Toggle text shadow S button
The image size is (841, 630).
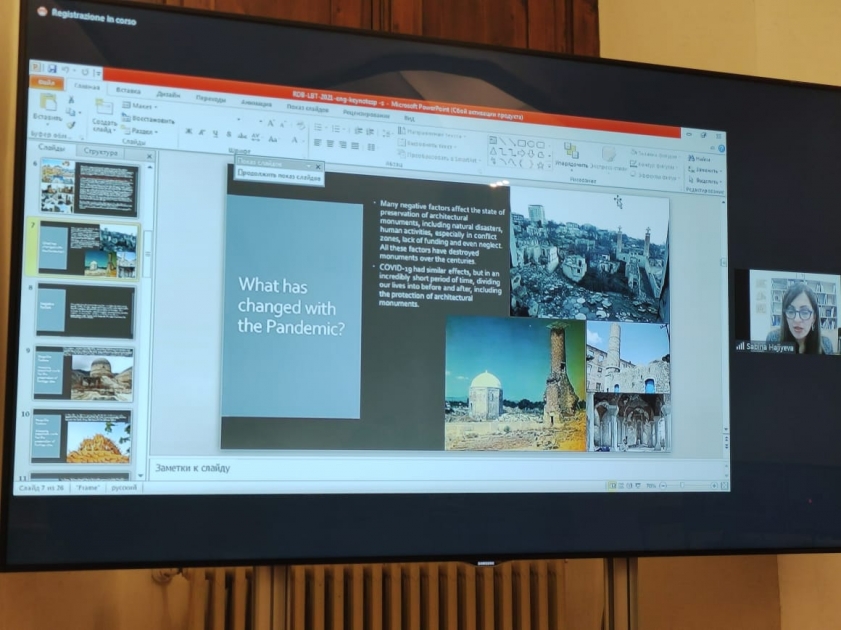click(x=229, y=135)
